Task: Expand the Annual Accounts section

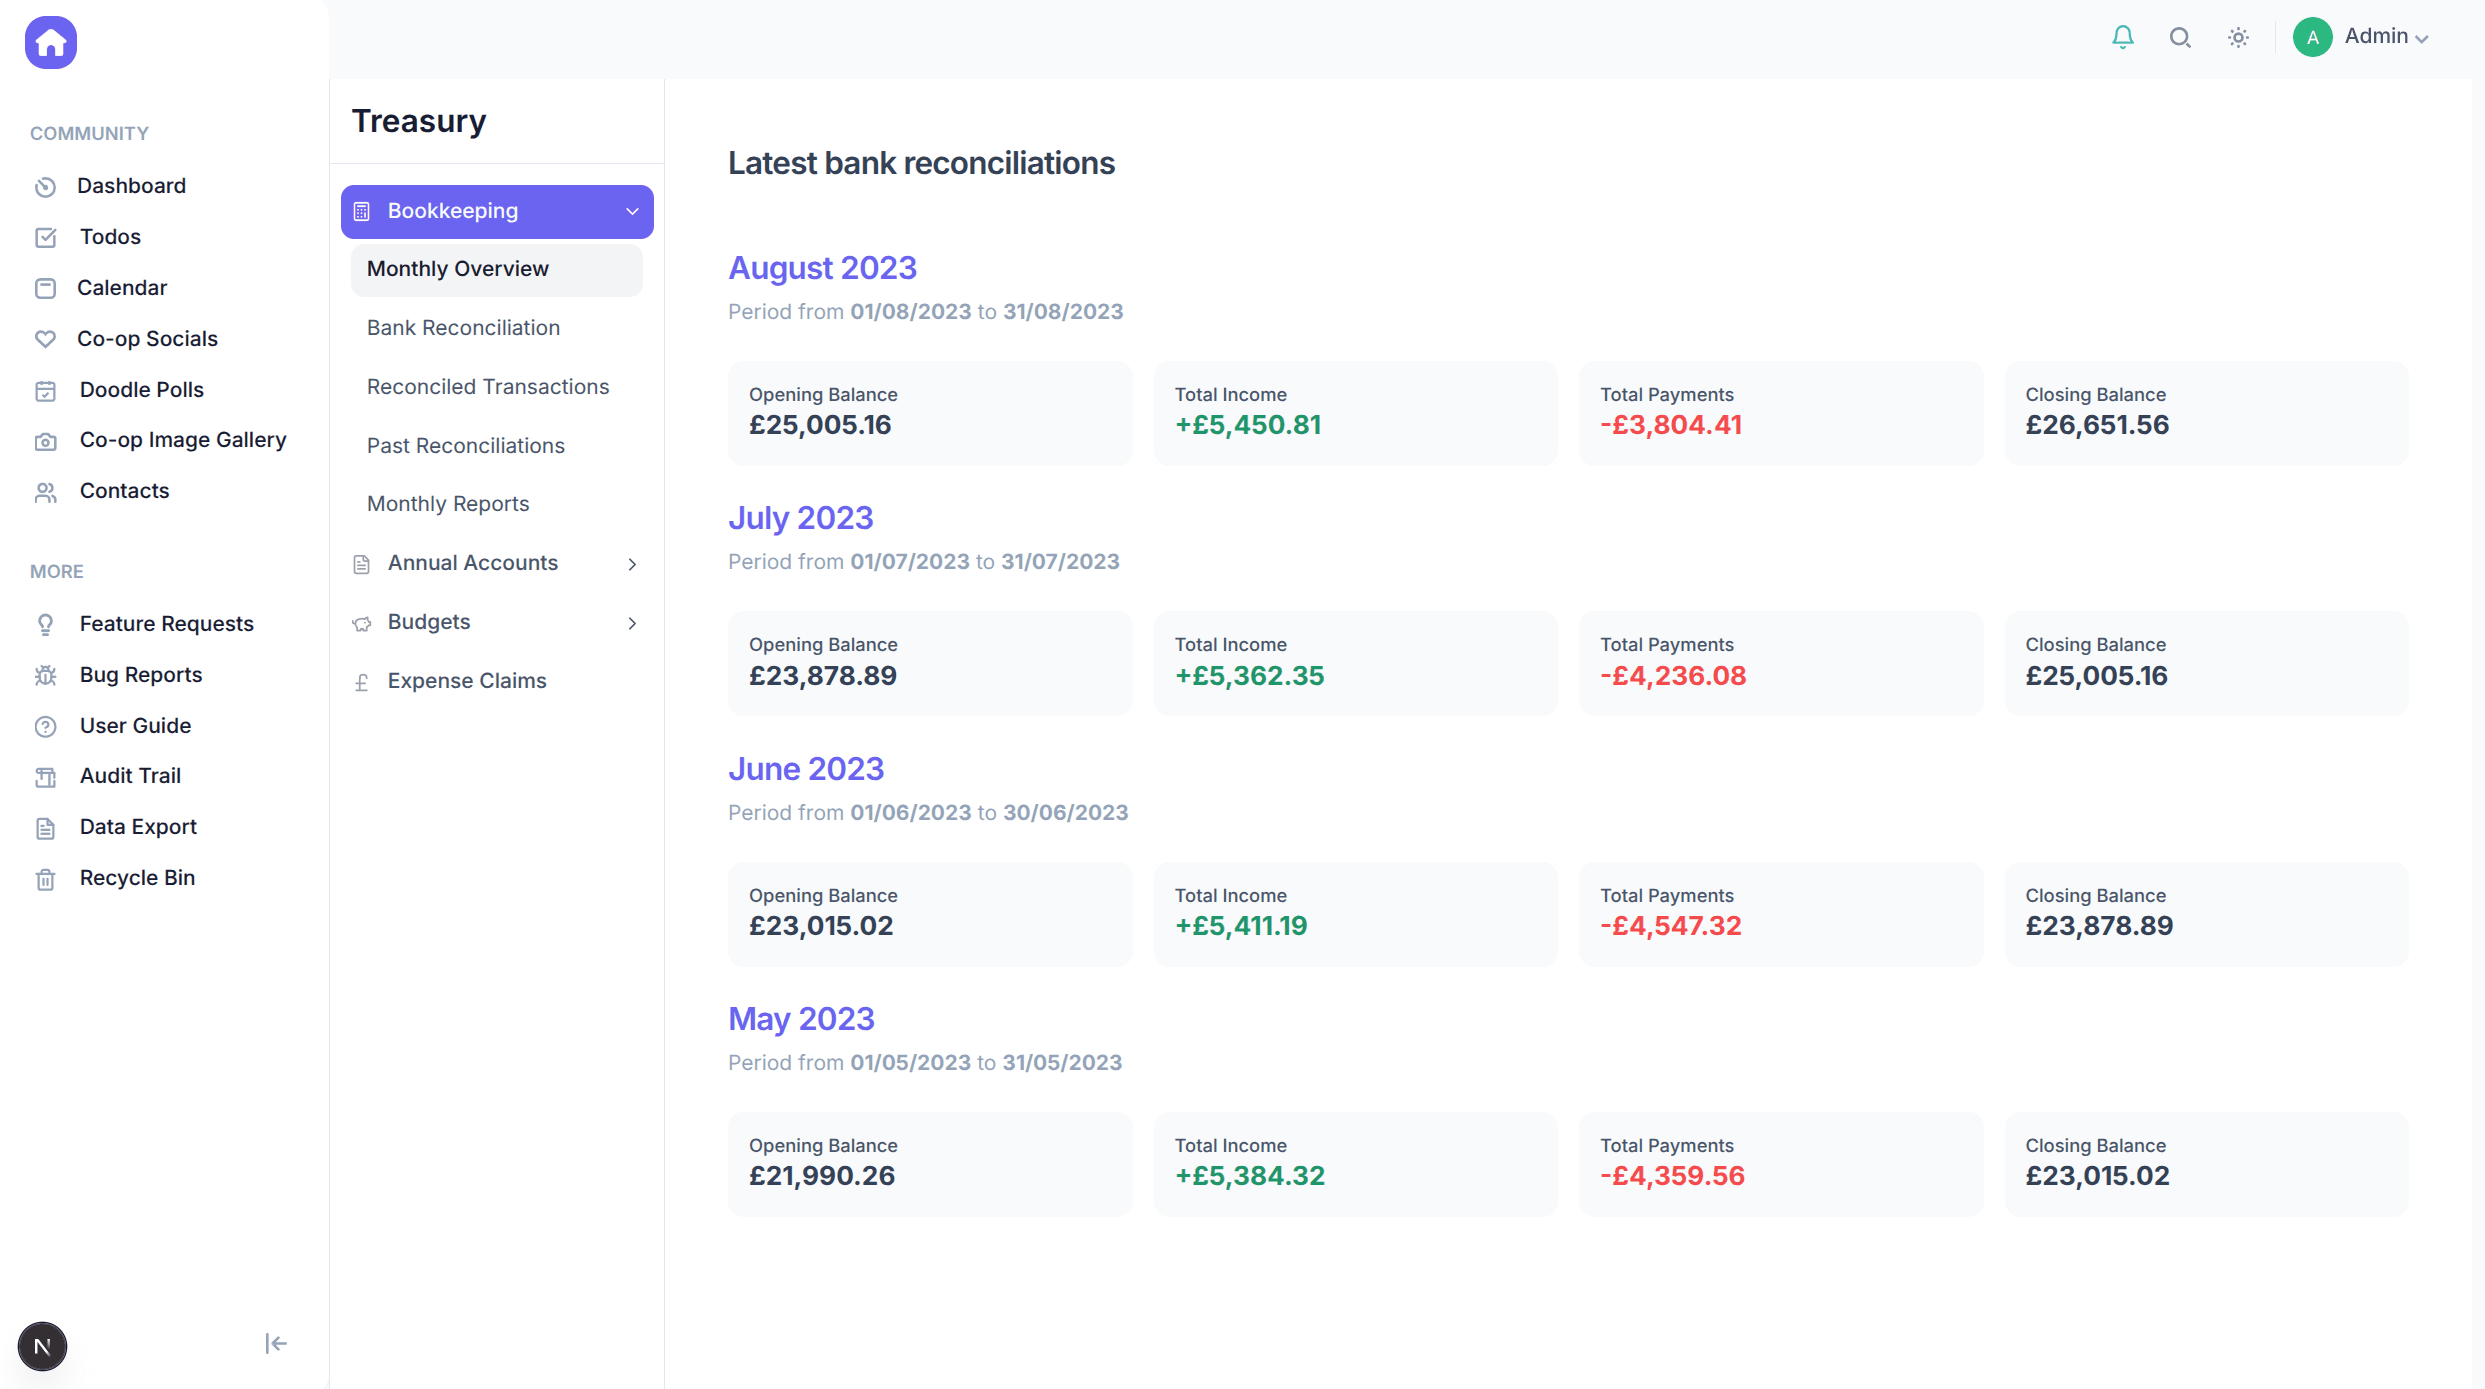Action: (631, 564)
